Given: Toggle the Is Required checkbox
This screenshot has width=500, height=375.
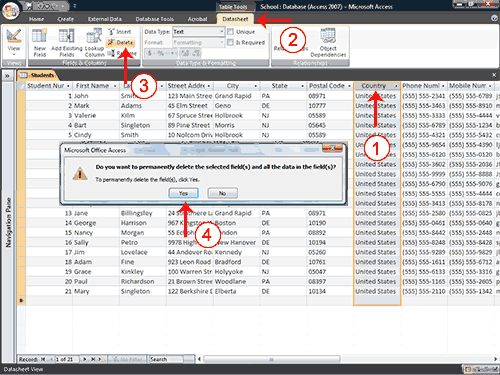Looking at the screenshot, I should 230,42.
